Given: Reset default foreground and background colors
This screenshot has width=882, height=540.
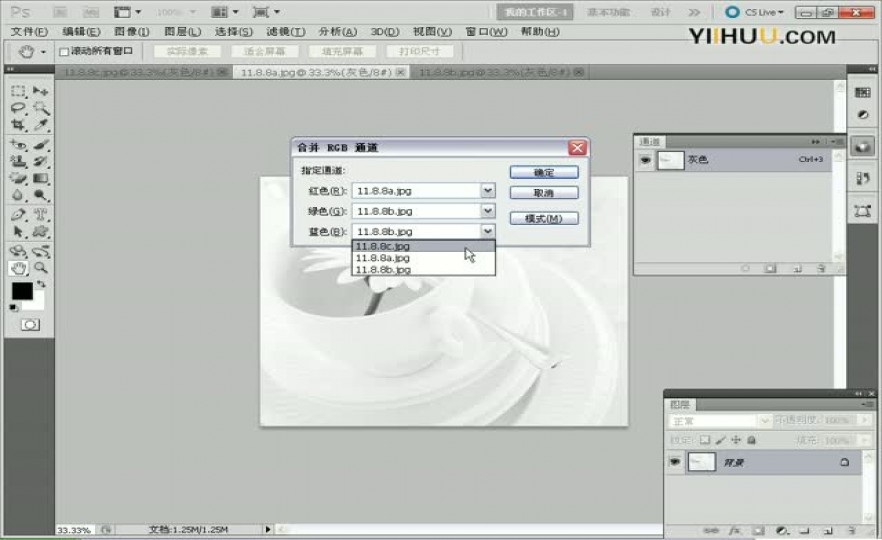Looking at the screenshot, I should (x=14, y=308).
